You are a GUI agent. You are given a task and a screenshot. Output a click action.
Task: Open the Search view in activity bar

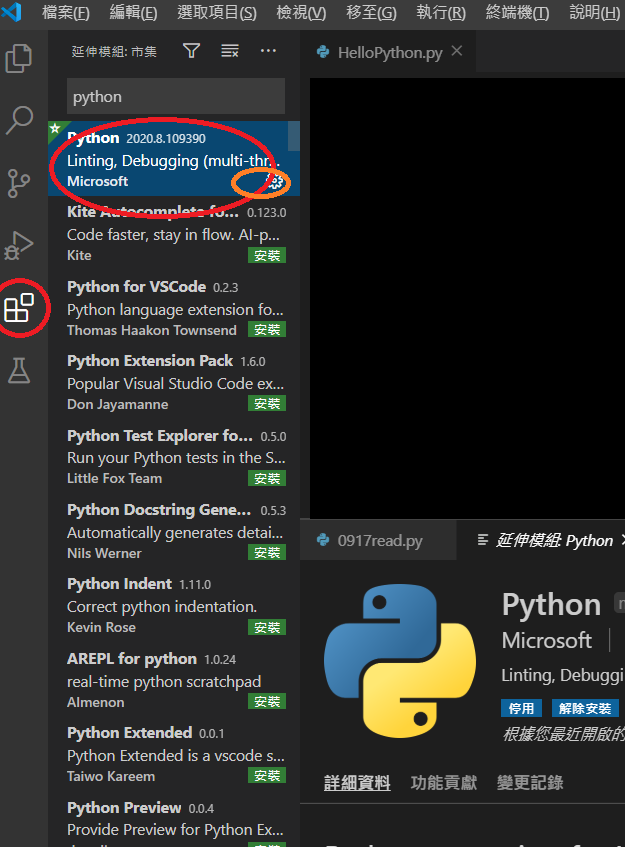pyautogui.click(x=19, y=120)
